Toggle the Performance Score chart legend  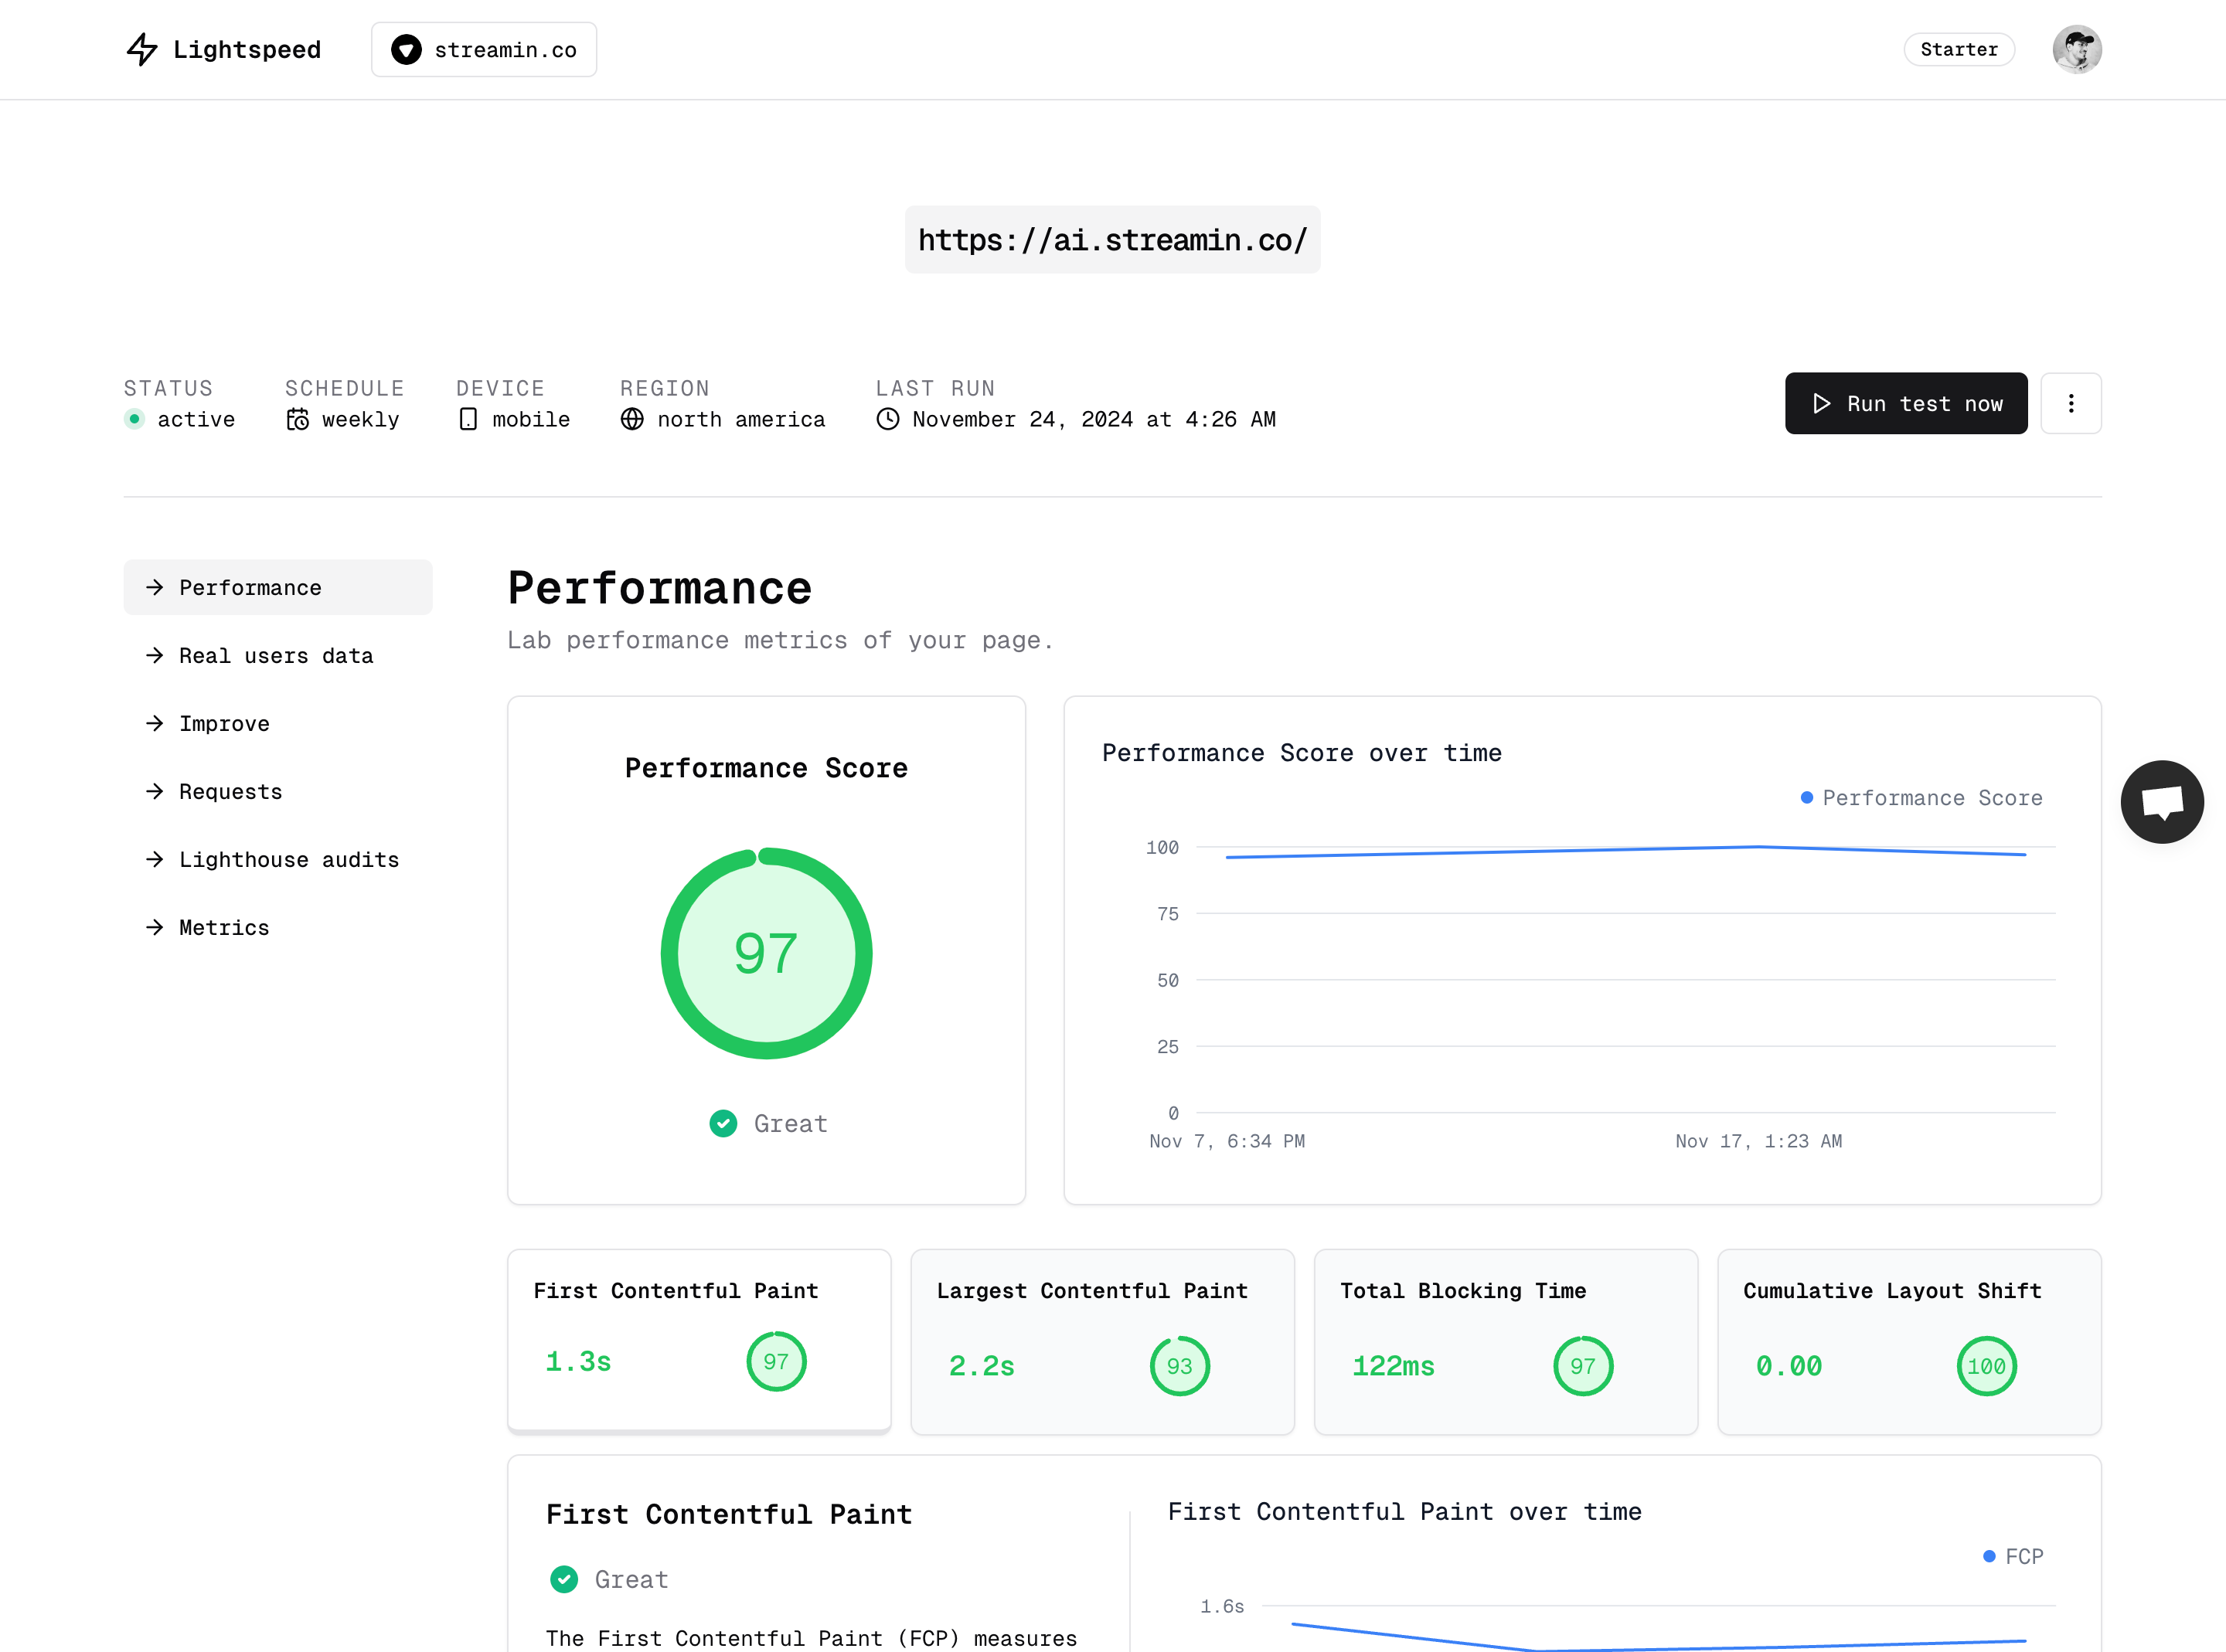1921,797
